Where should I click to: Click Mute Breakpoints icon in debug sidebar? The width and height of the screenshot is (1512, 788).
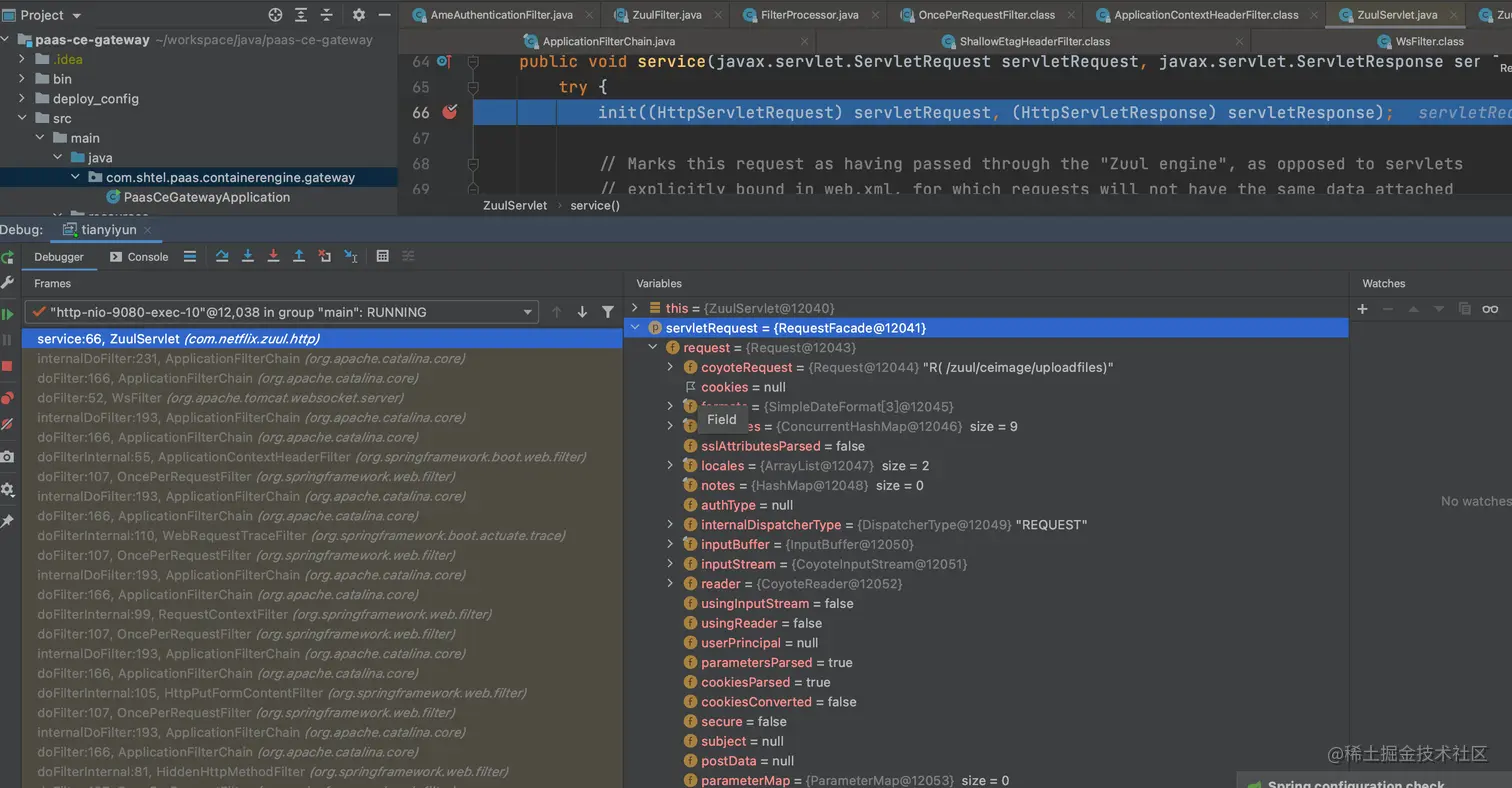pyautogui.click(x=8, y=424)
